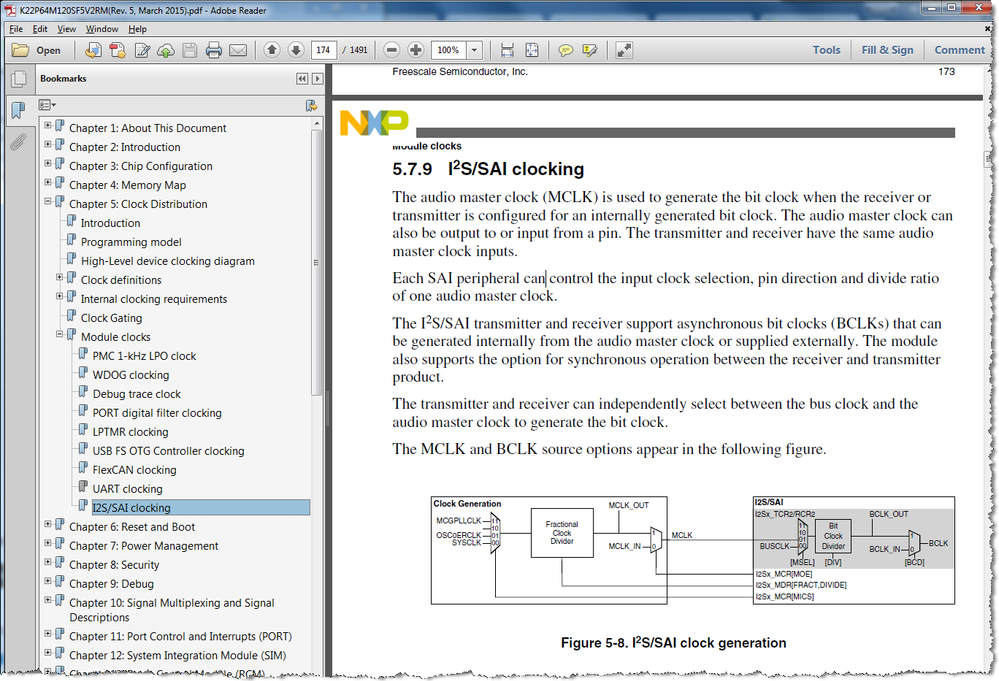
Task: Open the Print dialog
Action: 215,50
